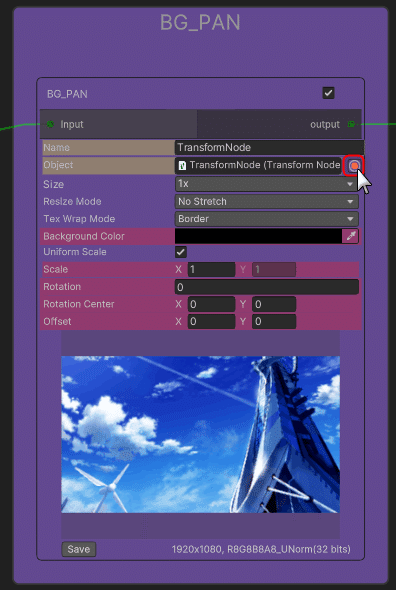Click the Input port connector
396x590 pixels.
50,124
